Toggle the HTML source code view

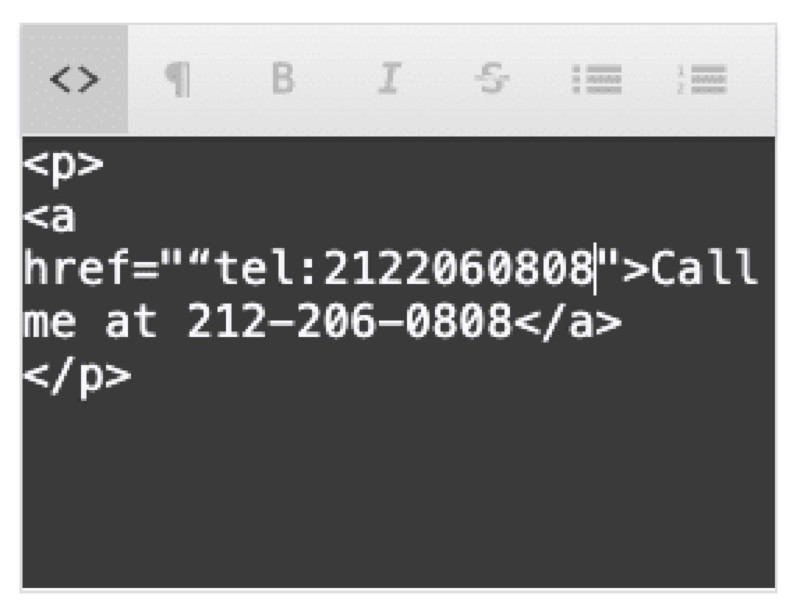74,80
